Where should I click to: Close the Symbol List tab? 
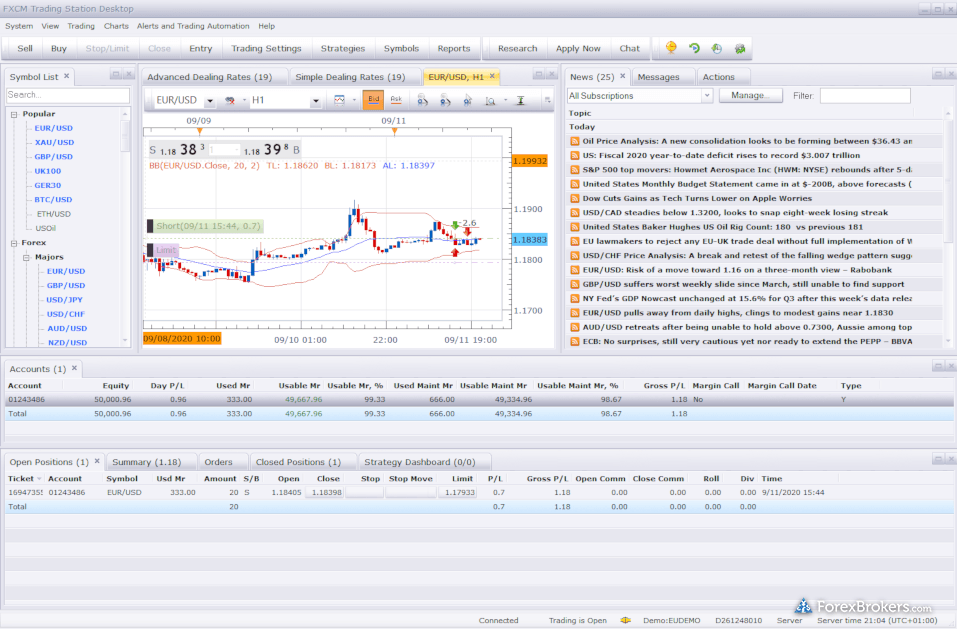[x=67, y=76]
